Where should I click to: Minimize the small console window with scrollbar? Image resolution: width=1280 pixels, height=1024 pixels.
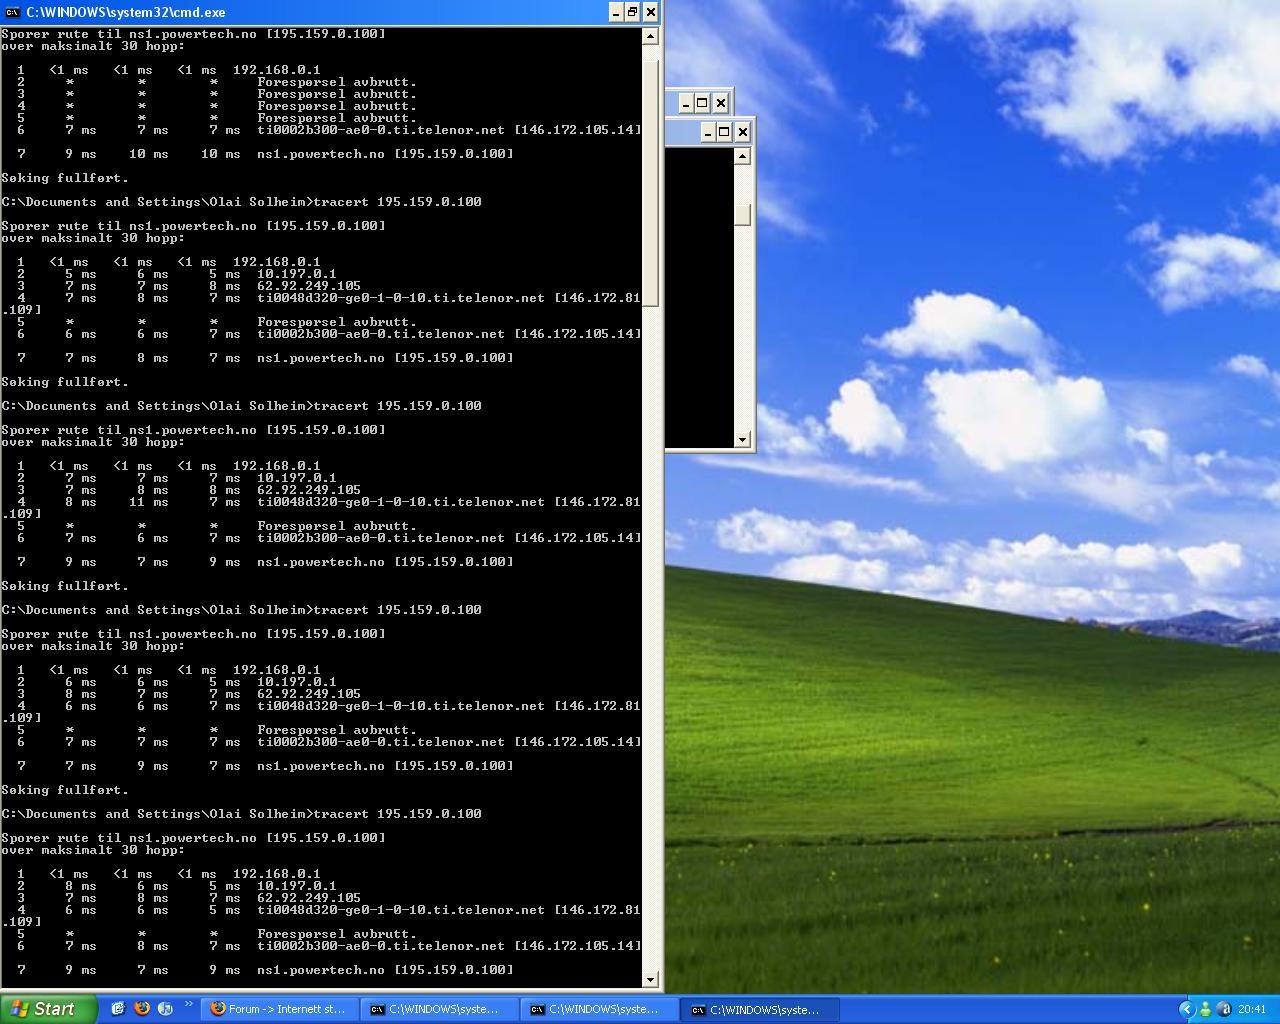coord(707,132)
